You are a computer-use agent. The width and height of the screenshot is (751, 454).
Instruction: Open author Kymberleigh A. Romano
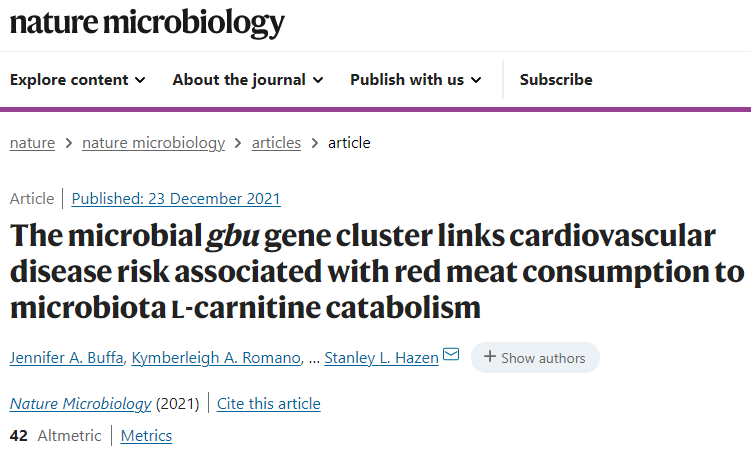click(x=216, y=358)
